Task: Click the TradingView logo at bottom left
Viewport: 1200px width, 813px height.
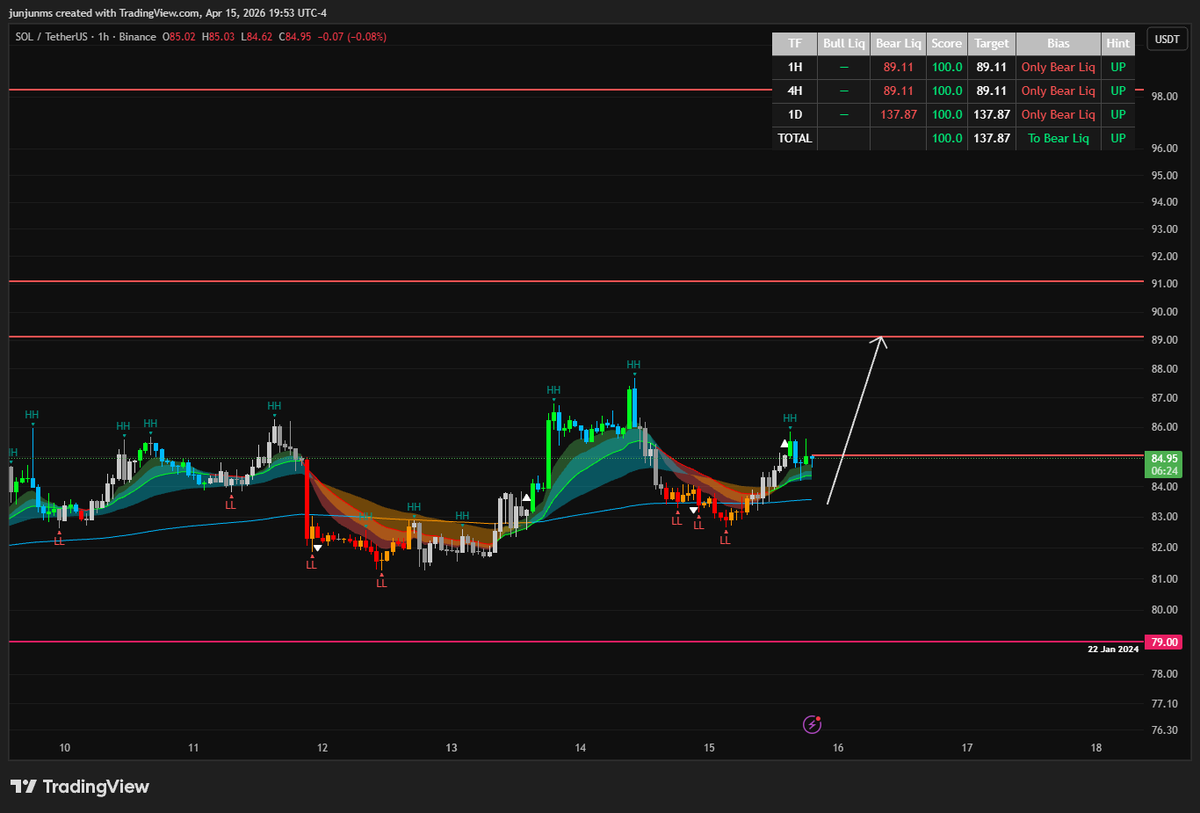Action: (x=80, y=787)
